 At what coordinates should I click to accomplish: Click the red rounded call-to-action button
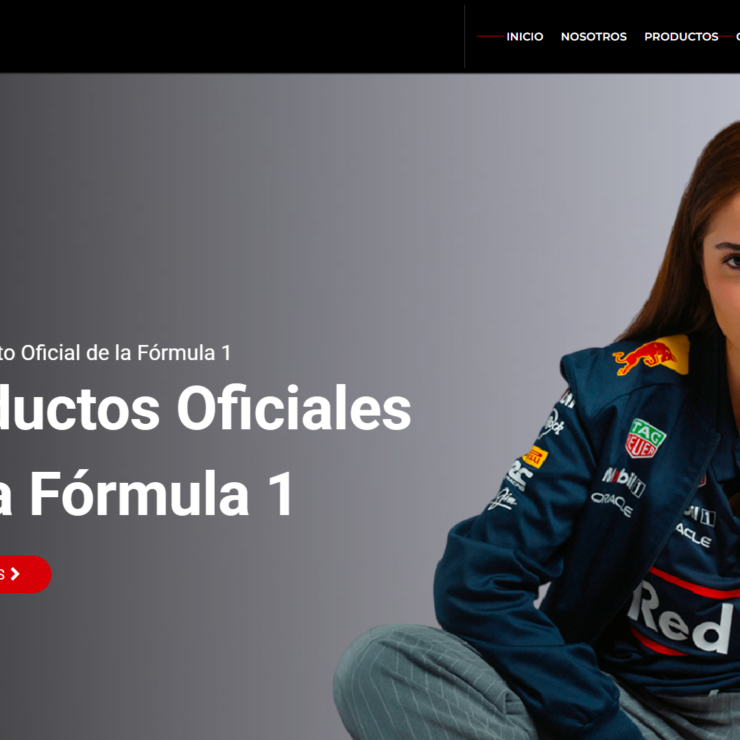(x=25, y=574)
